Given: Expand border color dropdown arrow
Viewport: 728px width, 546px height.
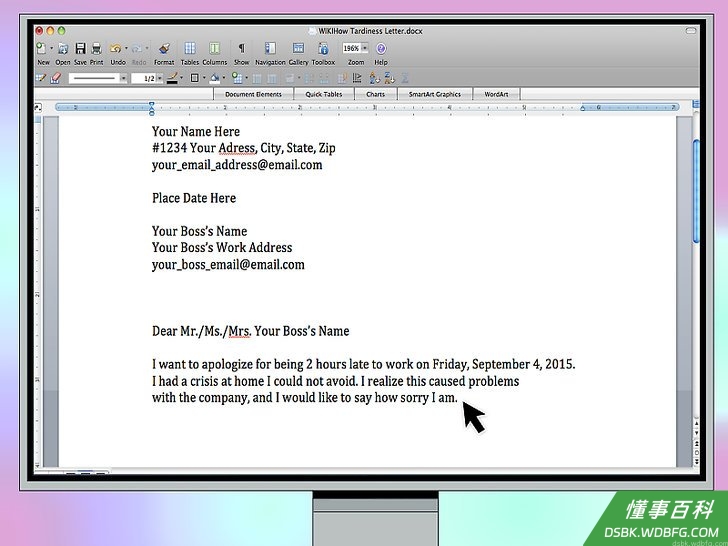Looking at the screenshot, I should pyautogui.click(x=181, y=78).
